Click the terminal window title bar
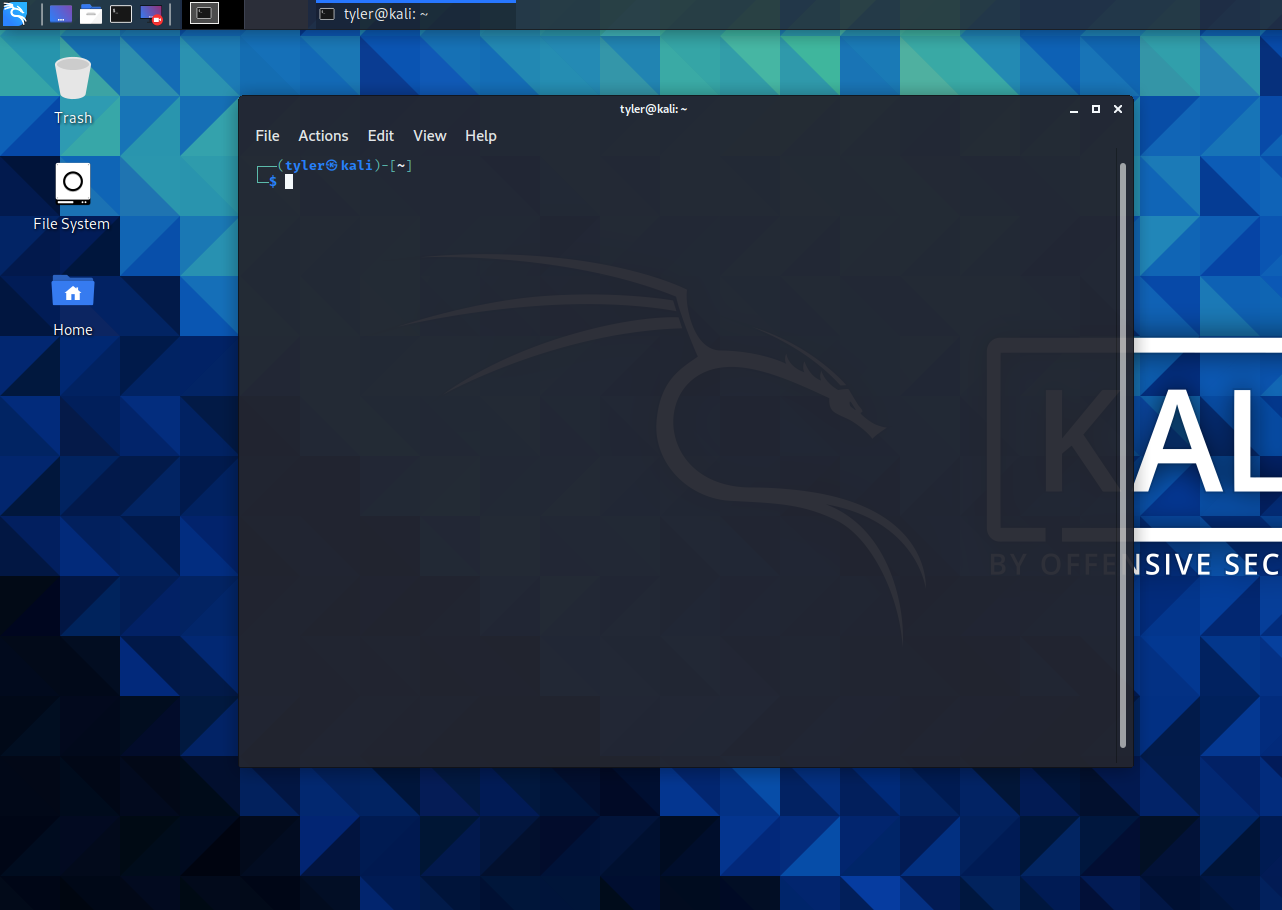Screen dimensions: 1282x910 click(x=654, y=109)
